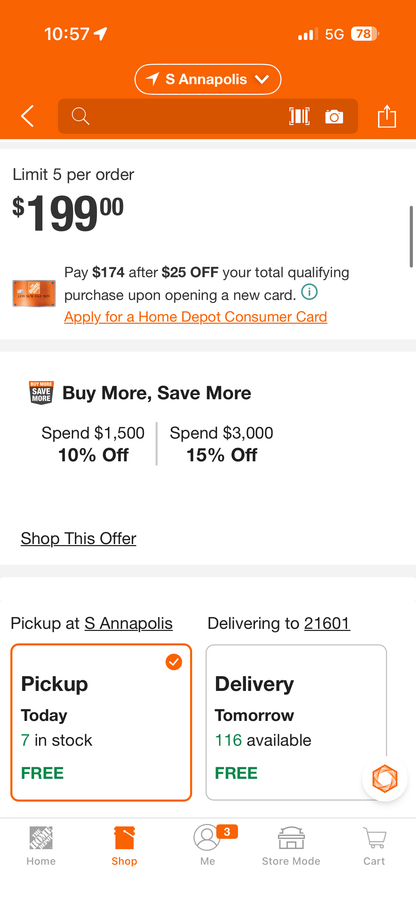Open the barcode scanner icon
The image size is (416, 904).
pyautogui.click(x=299, y=116)
